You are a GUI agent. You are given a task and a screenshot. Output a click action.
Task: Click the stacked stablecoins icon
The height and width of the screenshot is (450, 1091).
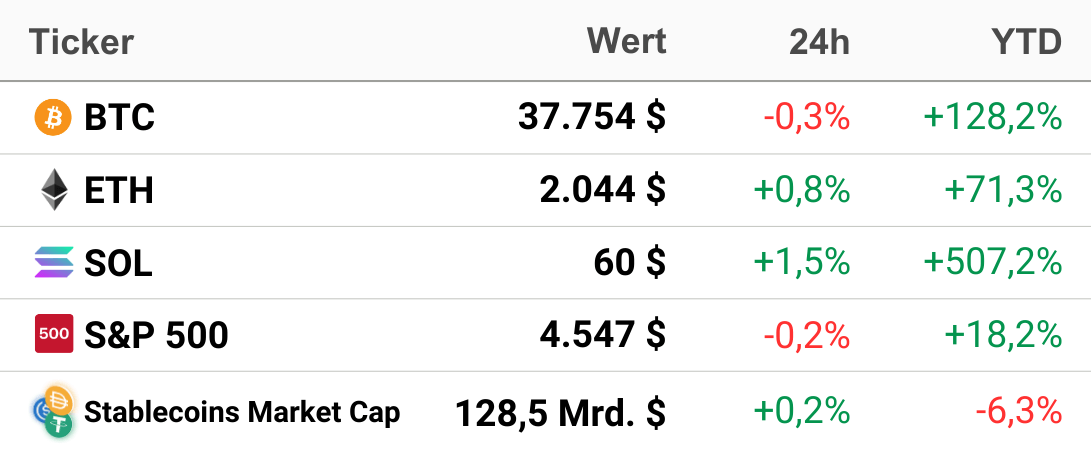(x=53, y=412)
